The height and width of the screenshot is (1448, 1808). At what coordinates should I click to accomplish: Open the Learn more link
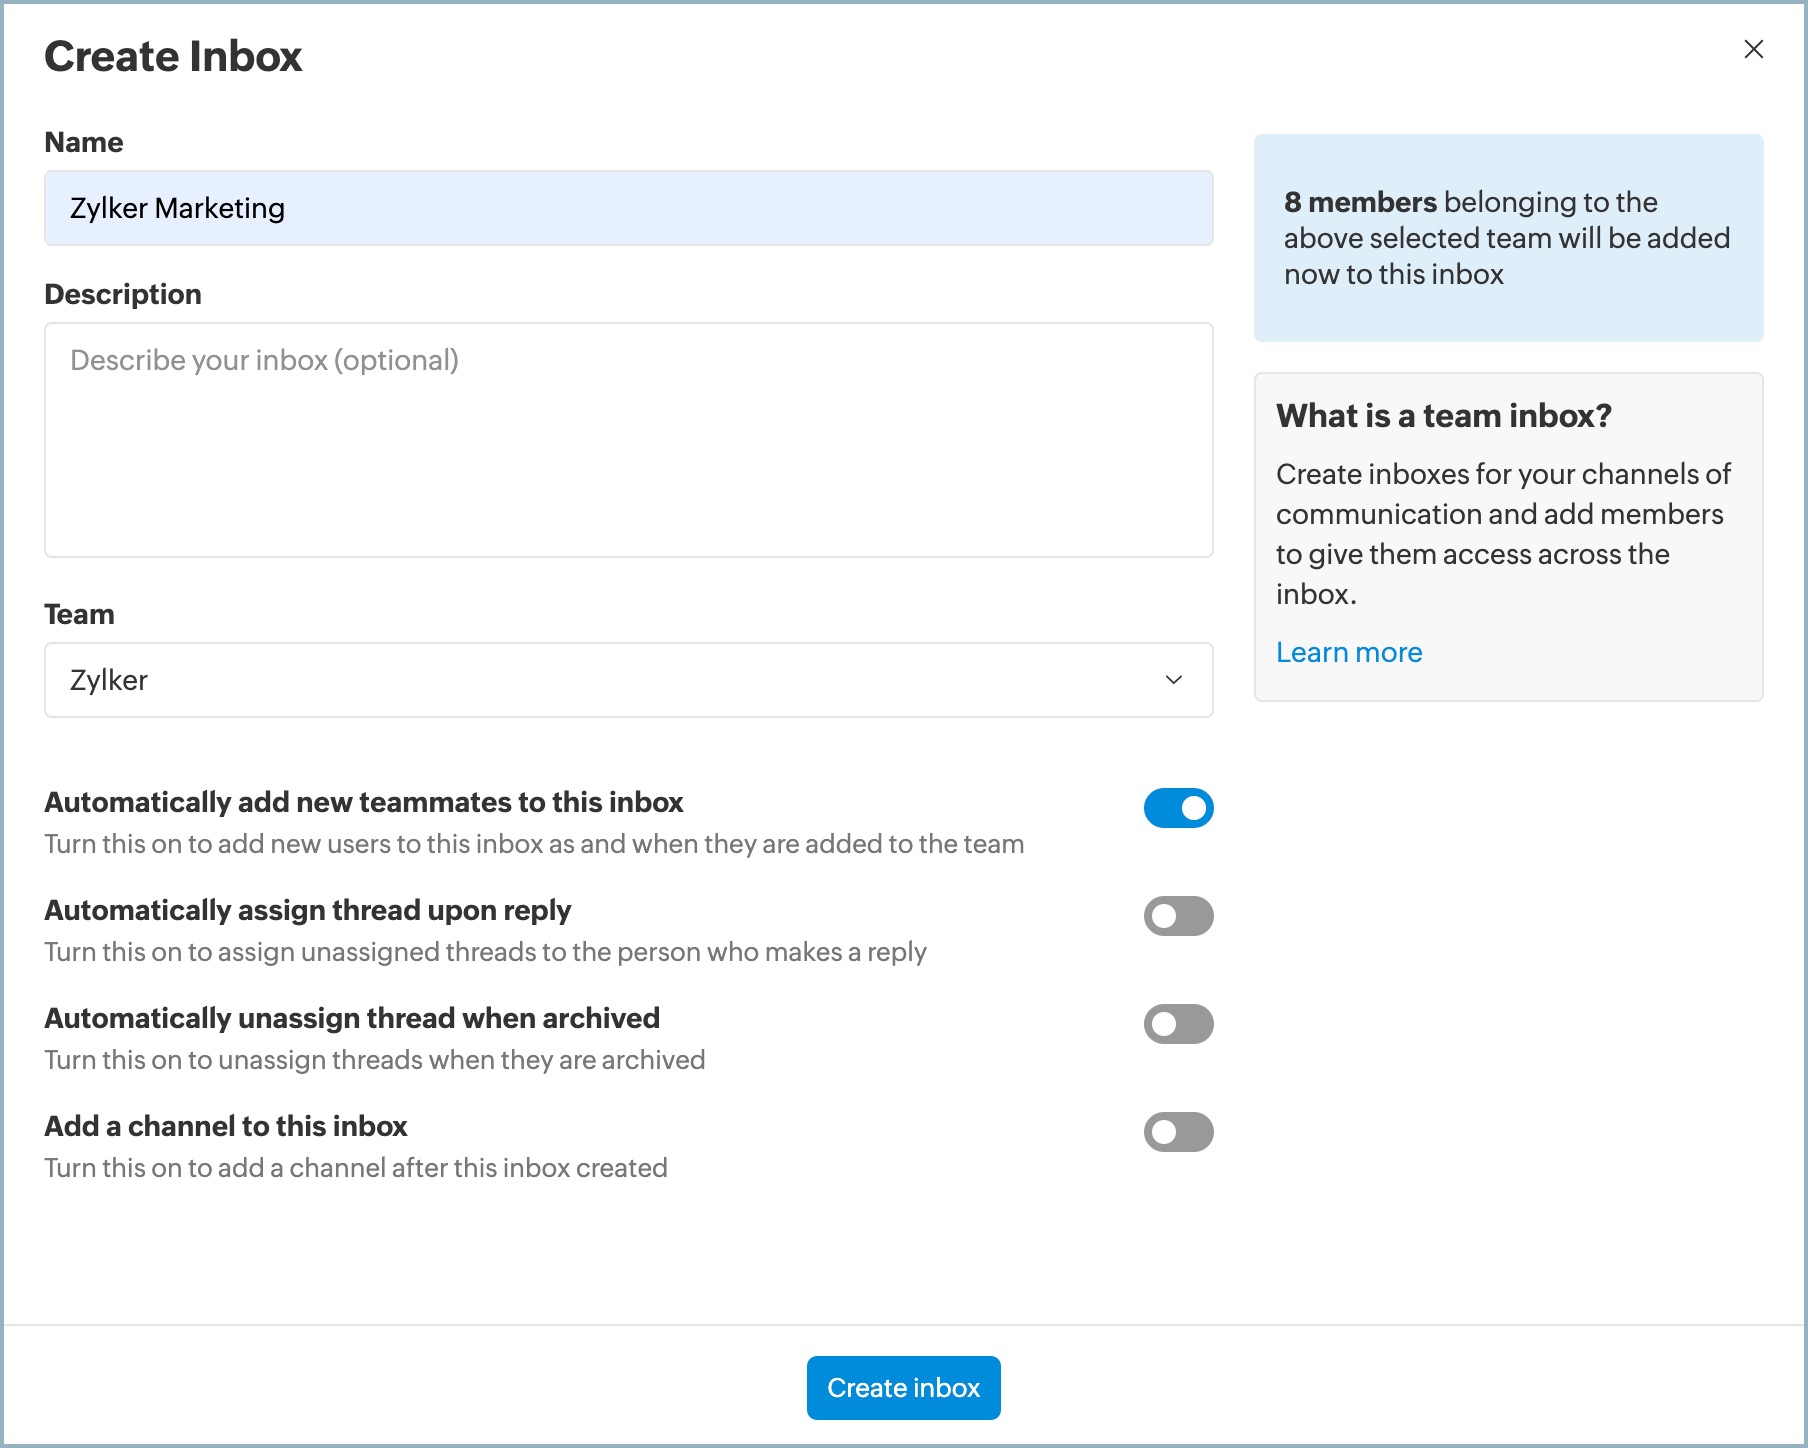tap(1348, 652)
